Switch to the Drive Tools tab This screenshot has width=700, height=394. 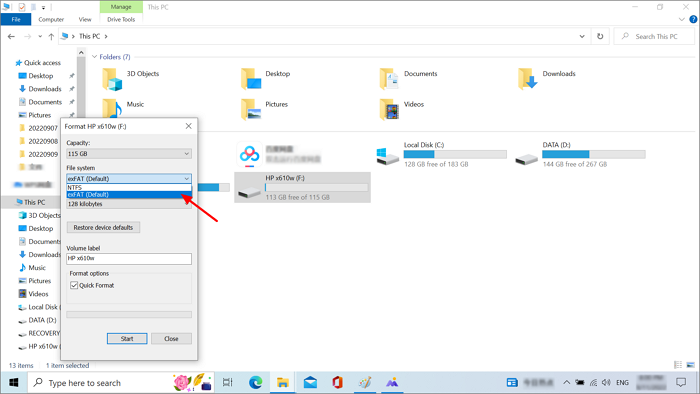pos(121,20)
